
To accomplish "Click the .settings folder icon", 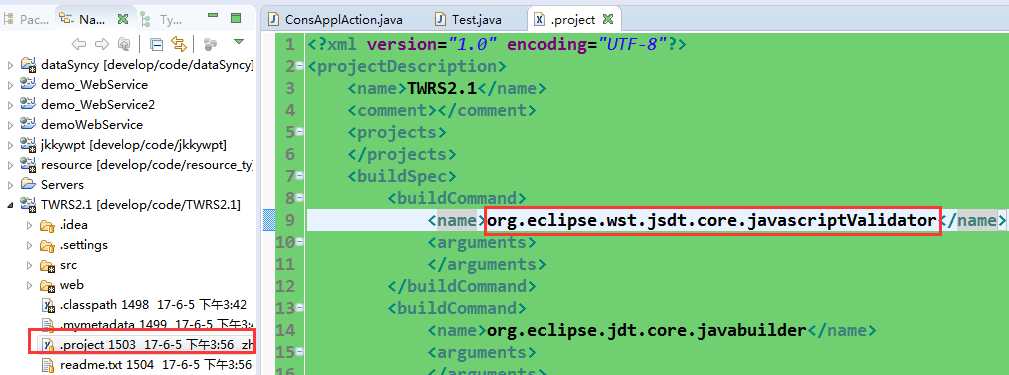I will tap(48, 245).
